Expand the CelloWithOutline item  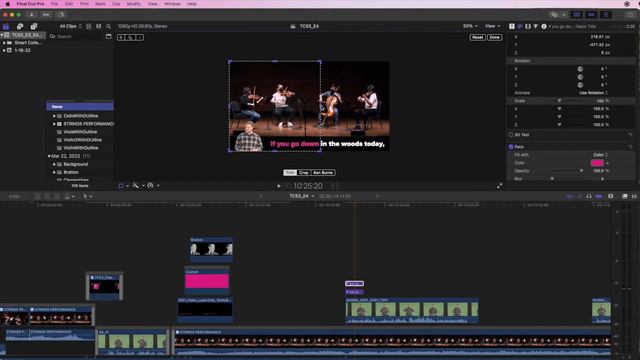pos(54,116)
